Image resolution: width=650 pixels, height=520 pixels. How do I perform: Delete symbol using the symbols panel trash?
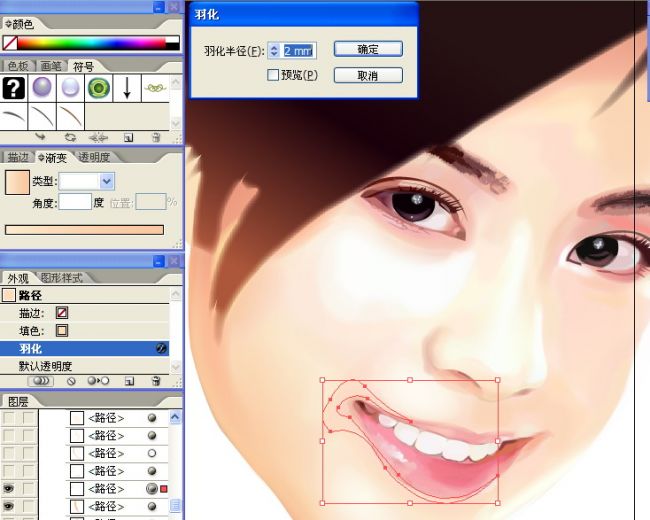[x=156, y=137]
